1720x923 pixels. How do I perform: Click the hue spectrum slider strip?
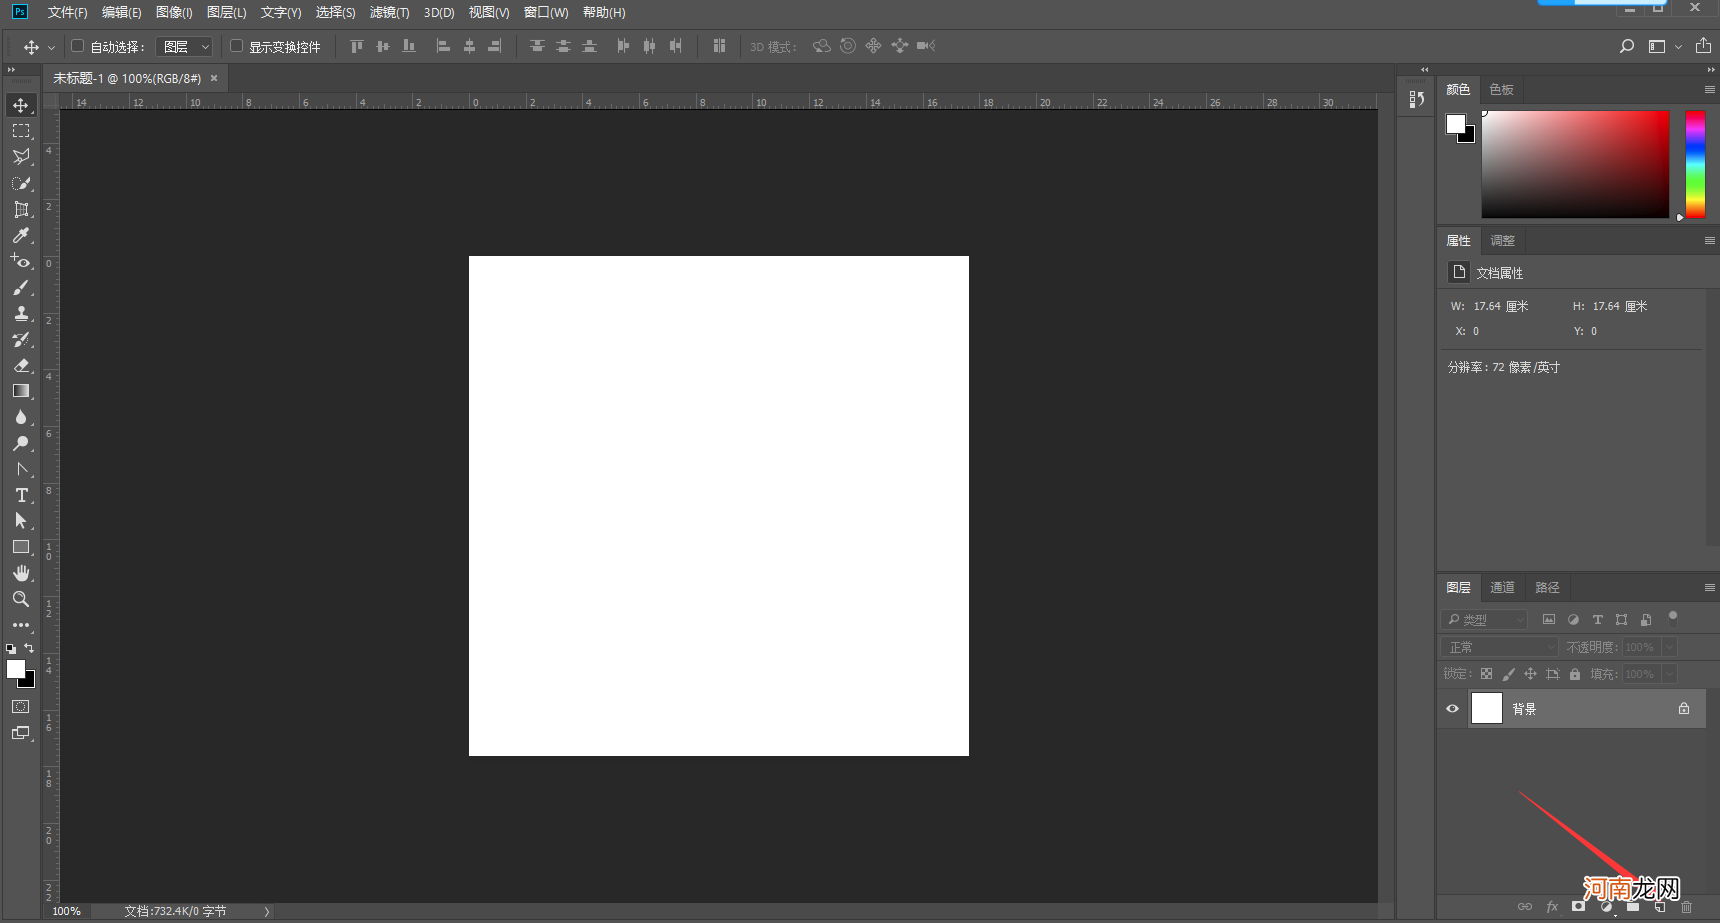click(x=1695, y=164)
